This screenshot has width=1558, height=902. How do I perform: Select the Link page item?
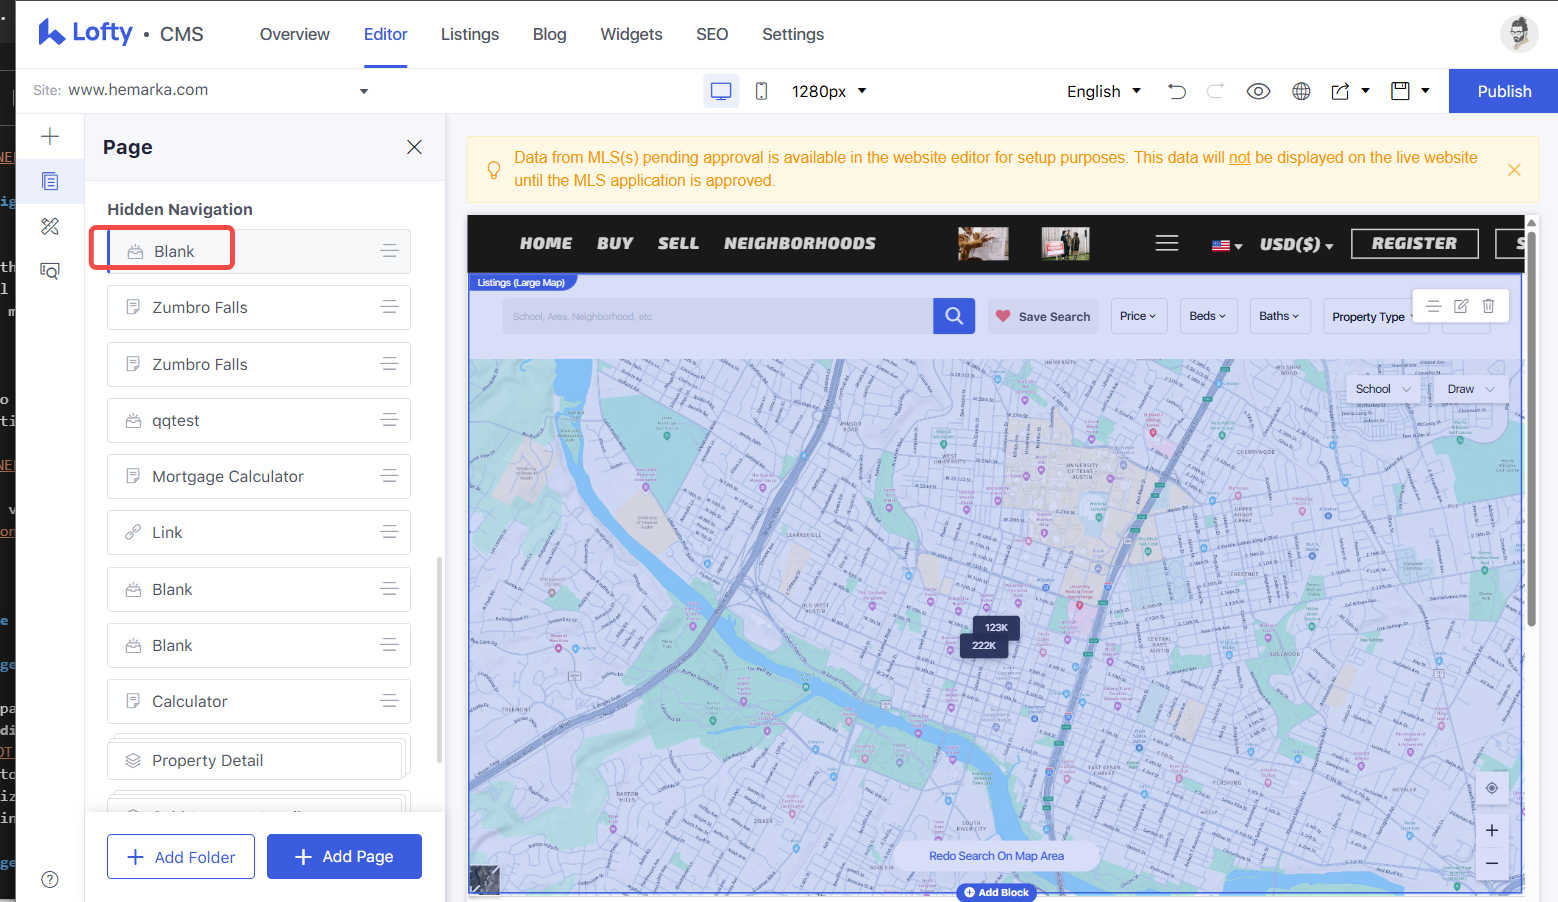coord(259,533)
